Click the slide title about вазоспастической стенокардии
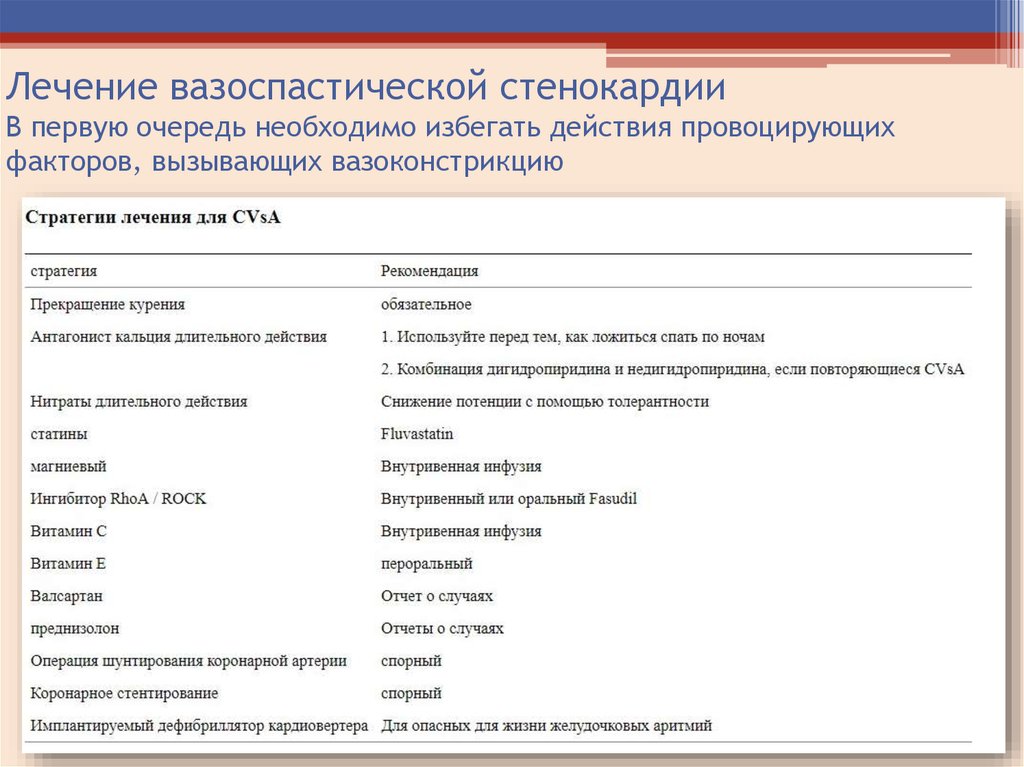The height and width of the screenshot is (767, 1024). coord(366,88)
